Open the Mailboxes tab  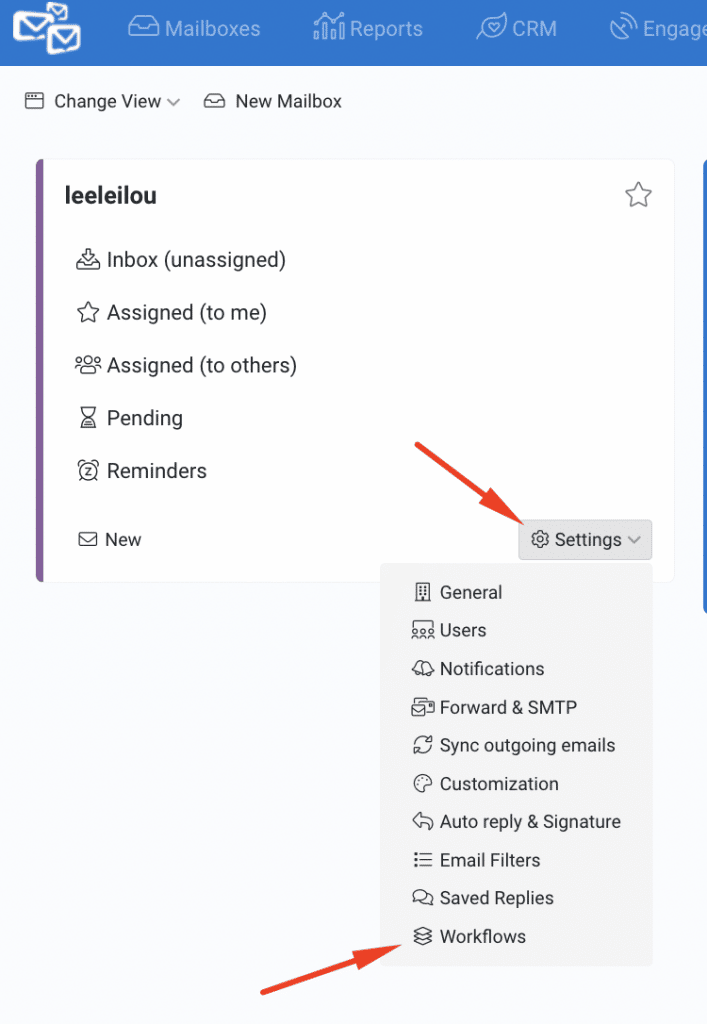[x=194, y=28]
